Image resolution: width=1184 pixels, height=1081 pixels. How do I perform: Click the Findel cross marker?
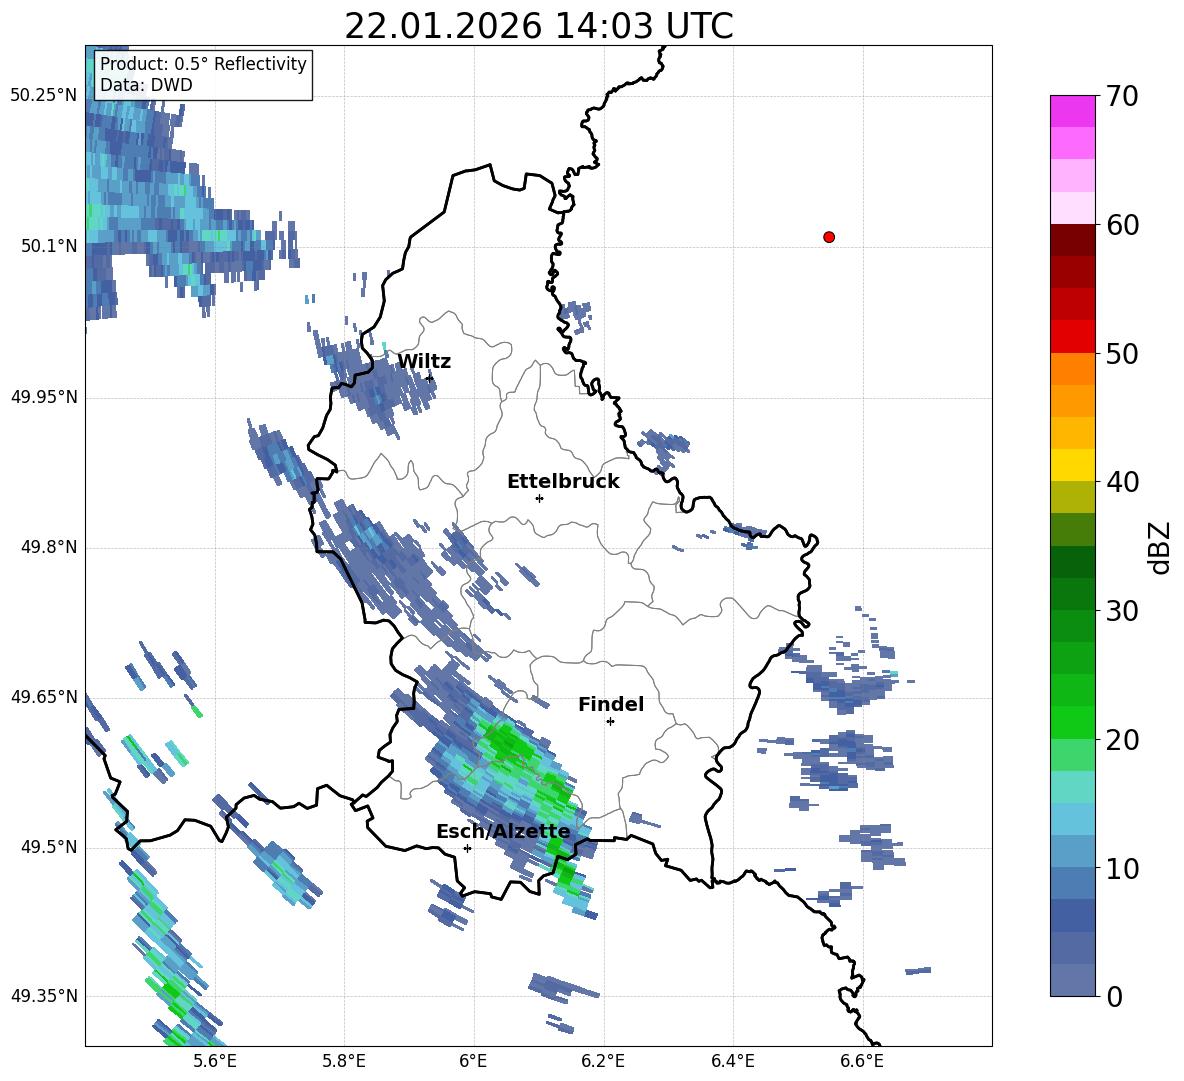pyautogui.click(x=611, y=722)
